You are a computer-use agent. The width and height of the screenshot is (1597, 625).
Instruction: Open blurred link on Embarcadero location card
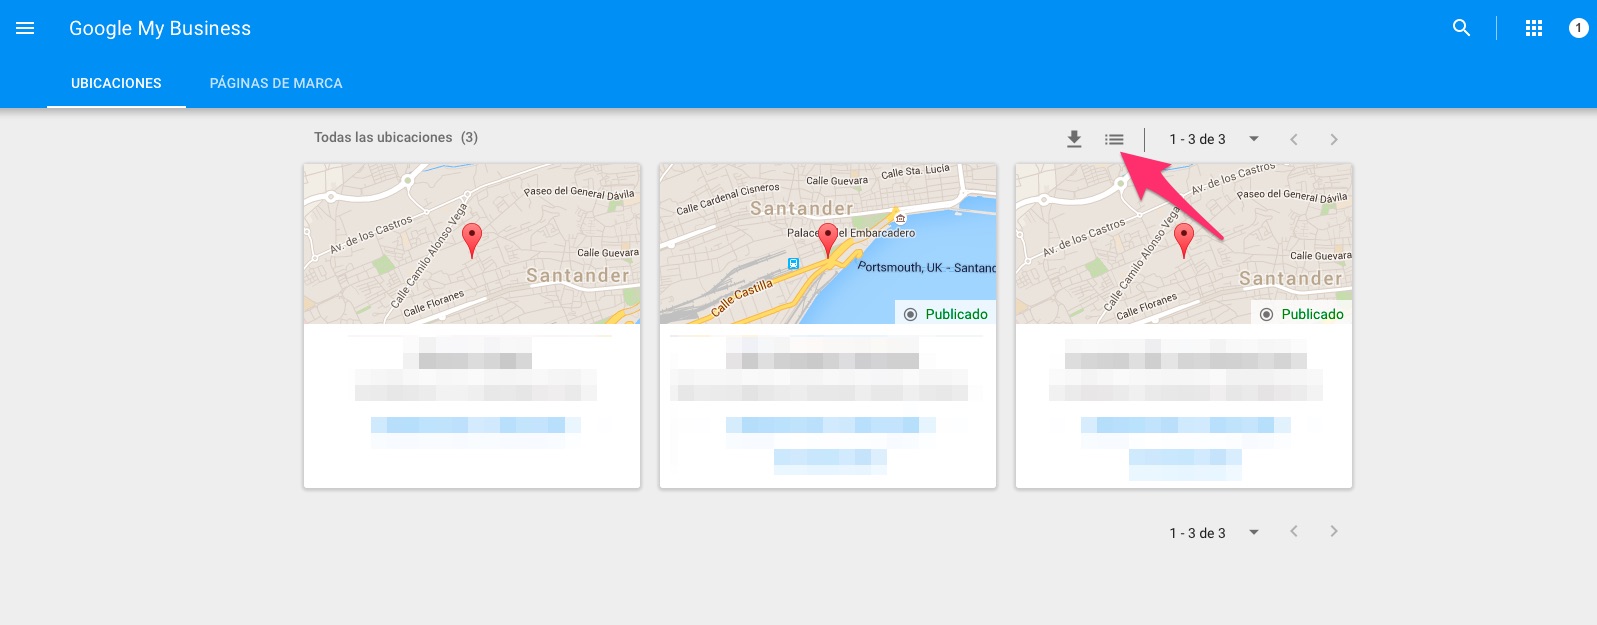click(830, 425)
